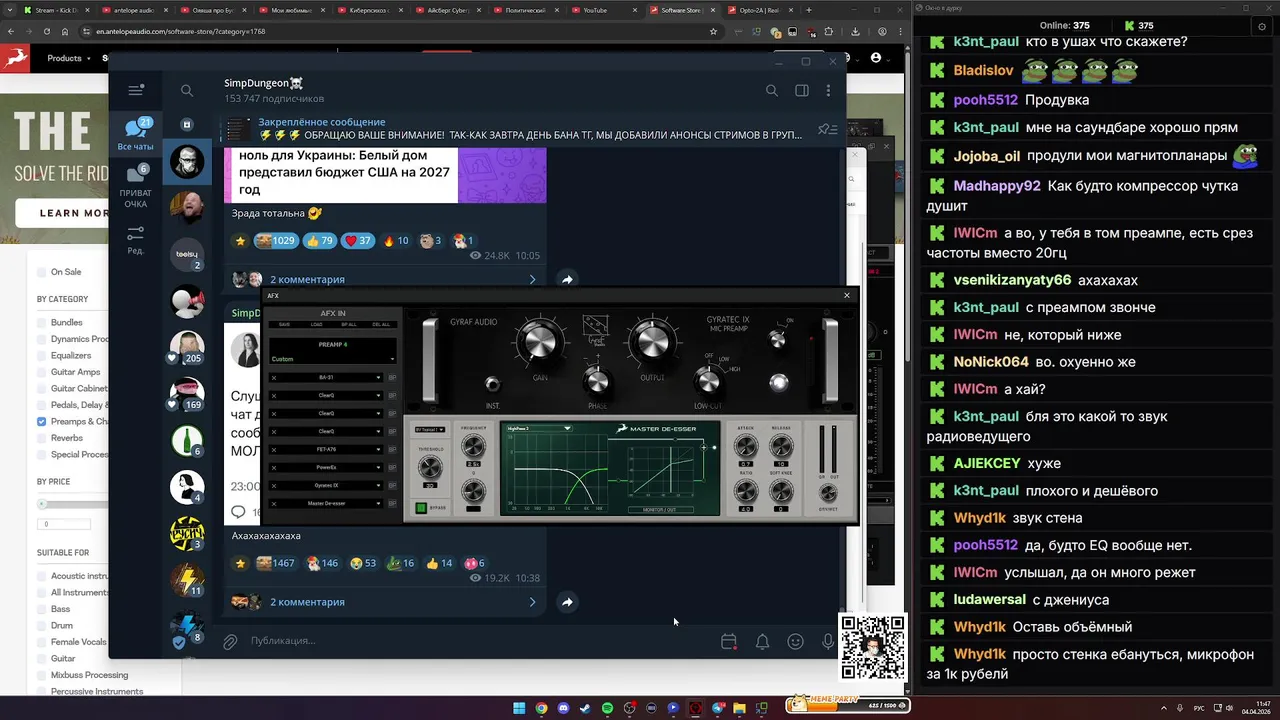
Task: Open chat with 205 unread badge
Action: (187, 347)
